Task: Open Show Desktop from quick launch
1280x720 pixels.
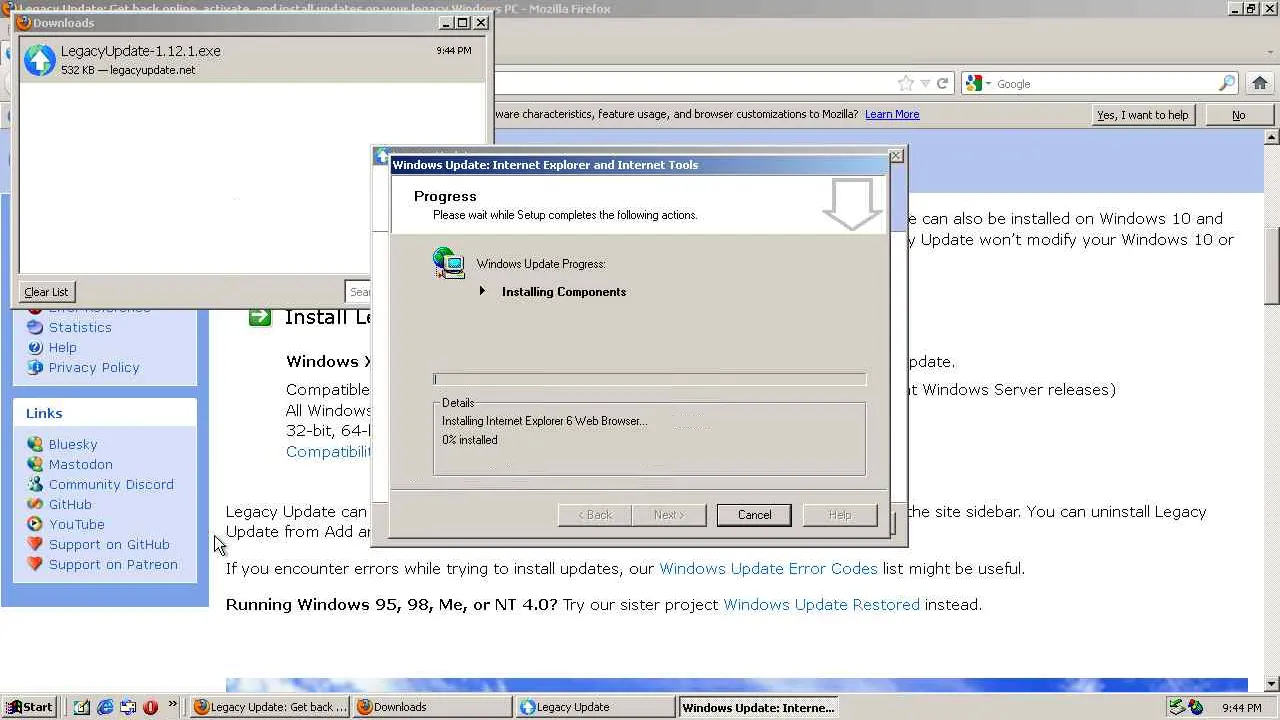Action: click(x=82, y=707)
